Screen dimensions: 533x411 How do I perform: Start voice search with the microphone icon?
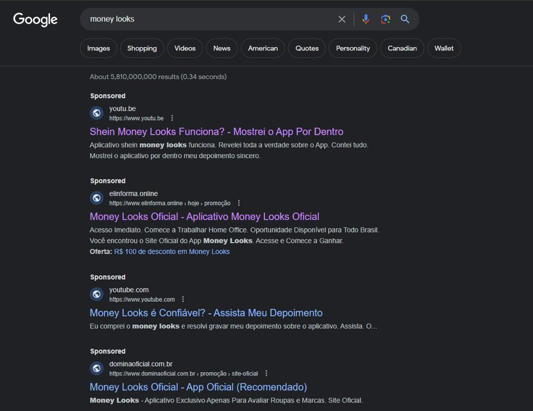tap(366, 19)
